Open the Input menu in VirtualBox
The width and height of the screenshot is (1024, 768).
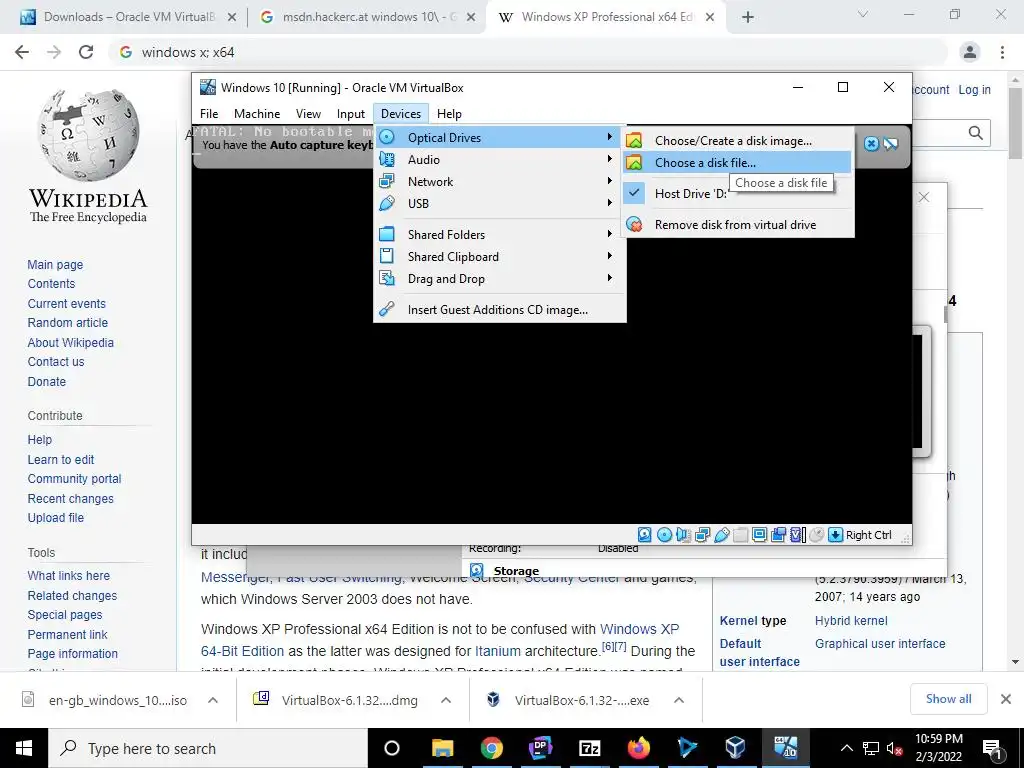click(351, 114)
